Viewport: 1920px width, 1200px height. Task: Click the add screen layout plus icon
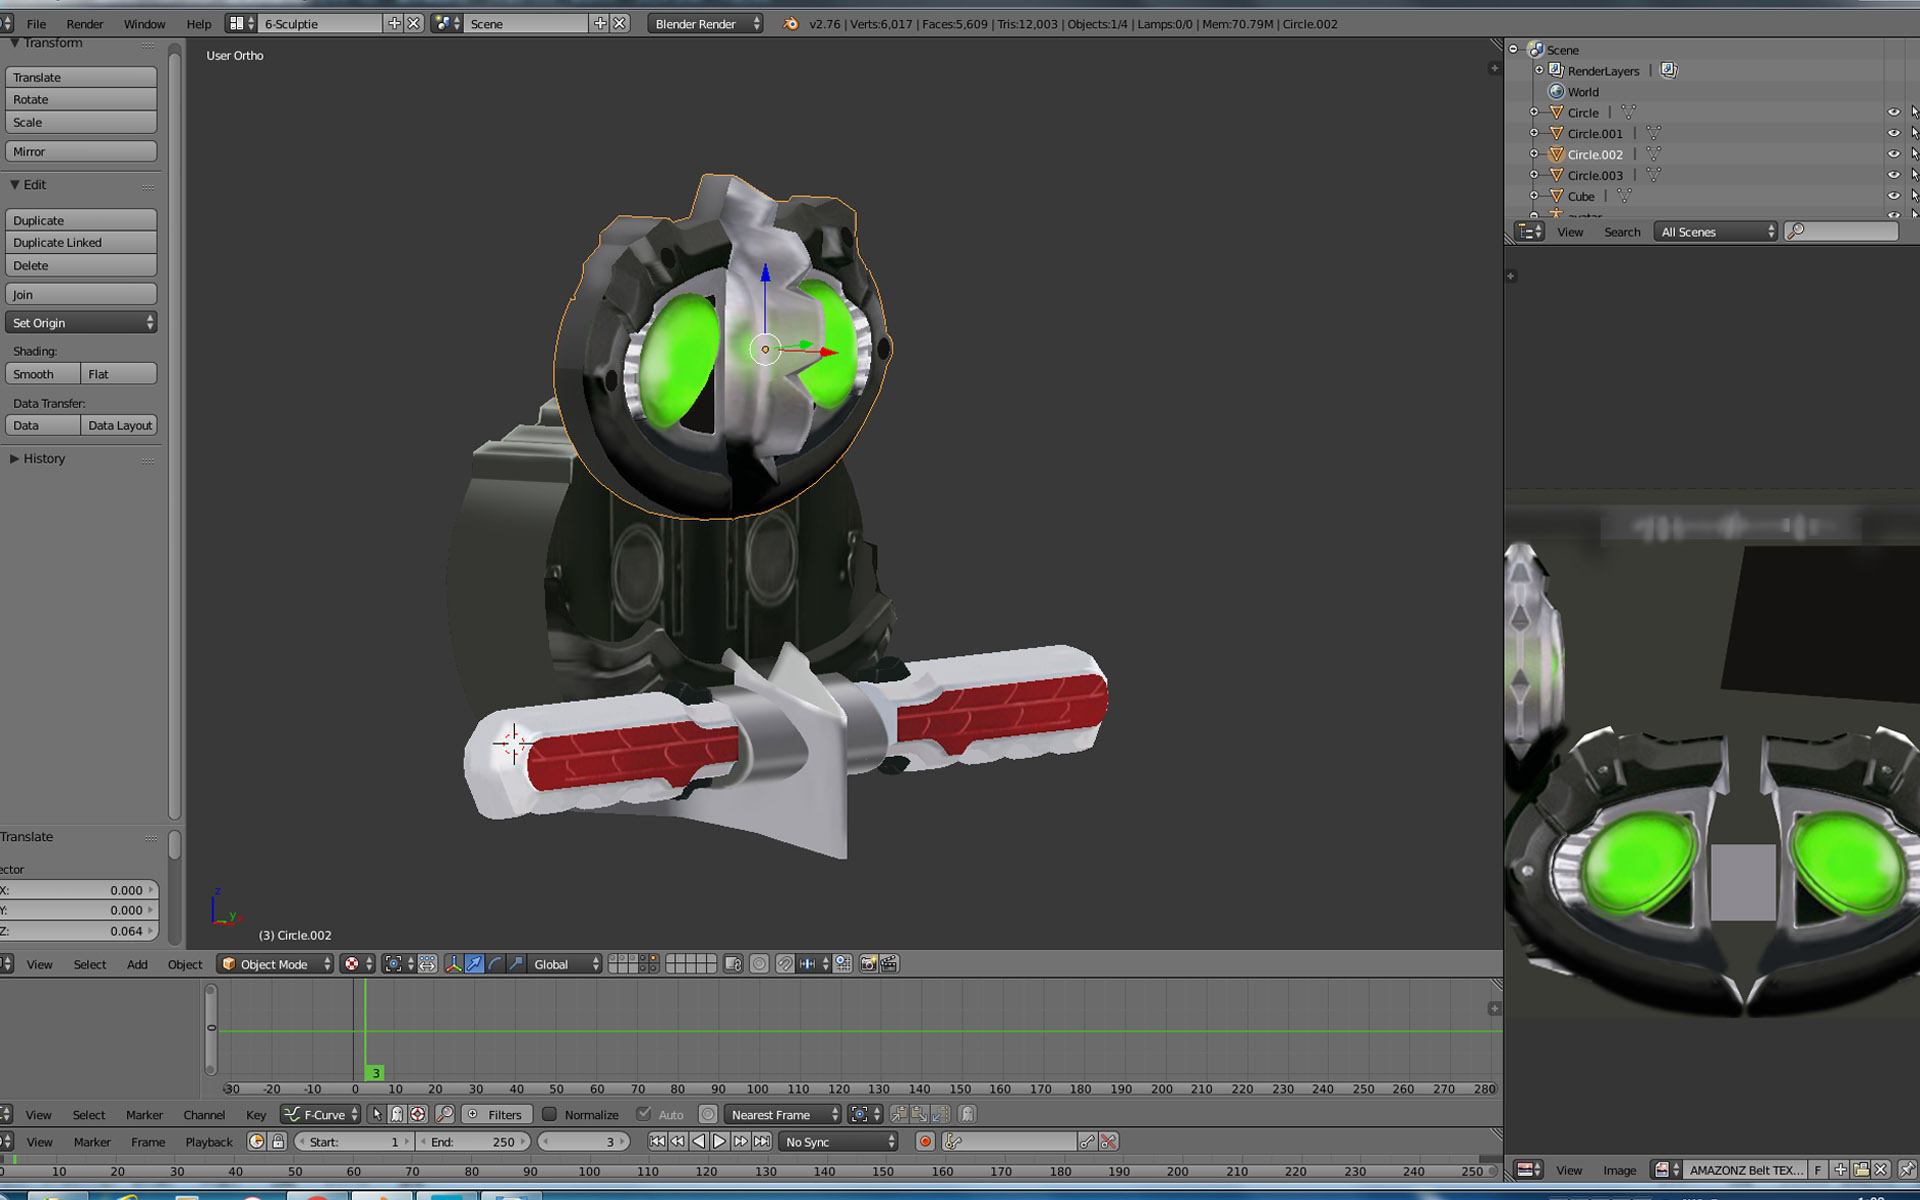click(394, 23)
